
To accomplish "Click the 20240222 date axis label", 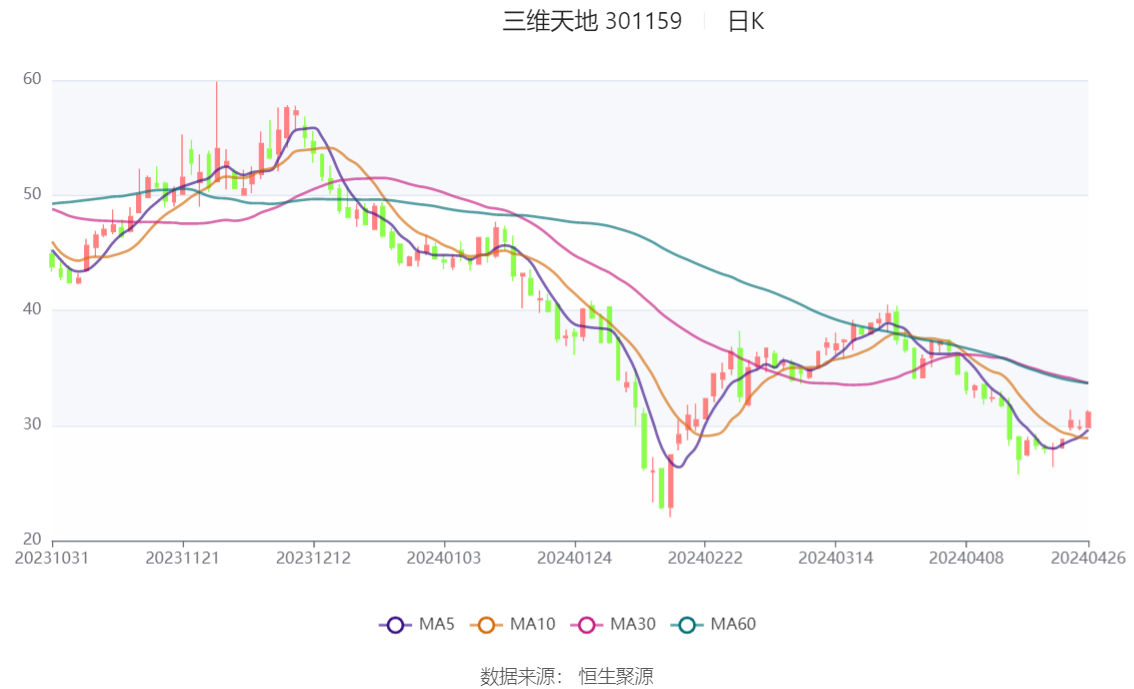I will coord(704,558).
